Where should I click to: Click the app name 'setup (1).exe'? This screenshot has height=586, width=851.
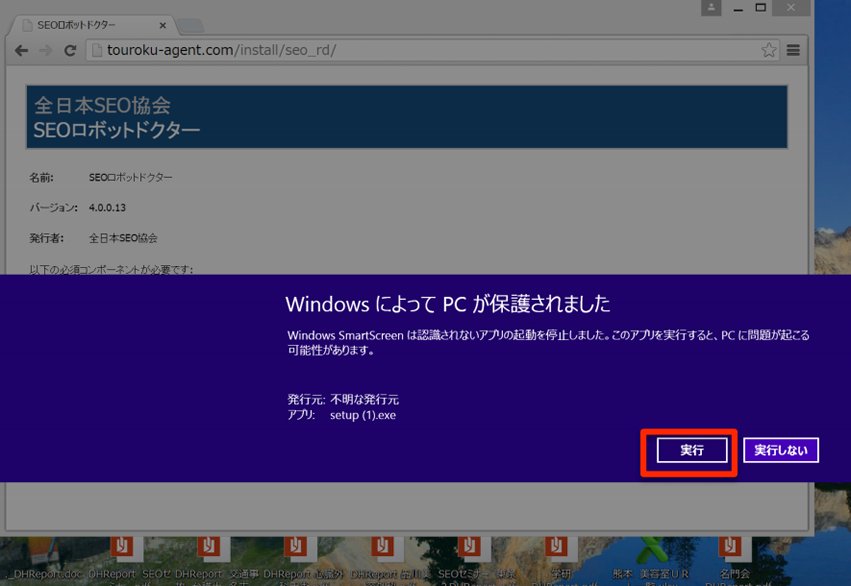(363, 415)
